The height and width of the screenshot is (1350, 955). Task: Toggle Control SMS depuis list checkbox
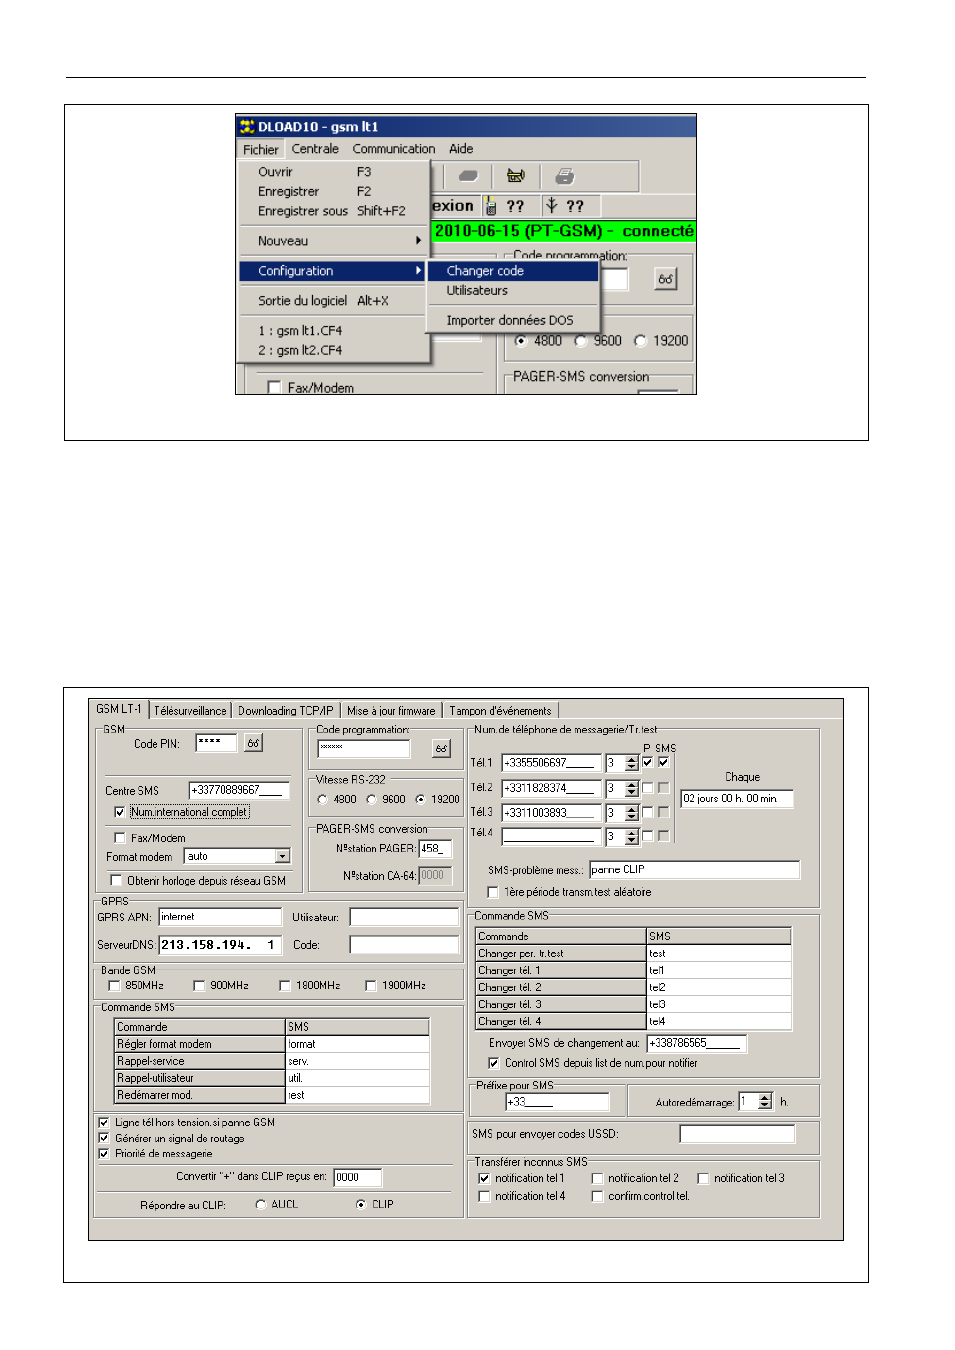point(494,1063)
